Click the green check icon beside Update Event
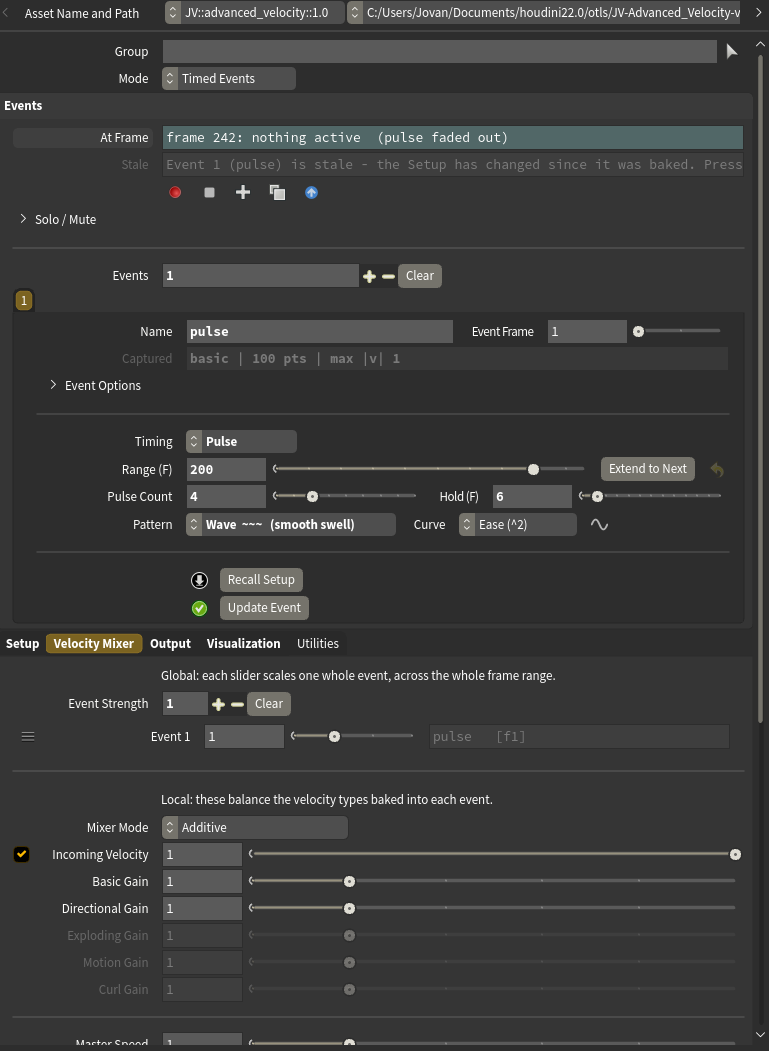Image resolution: width=769 pixels, height=1051 pixels. (200, 608)
